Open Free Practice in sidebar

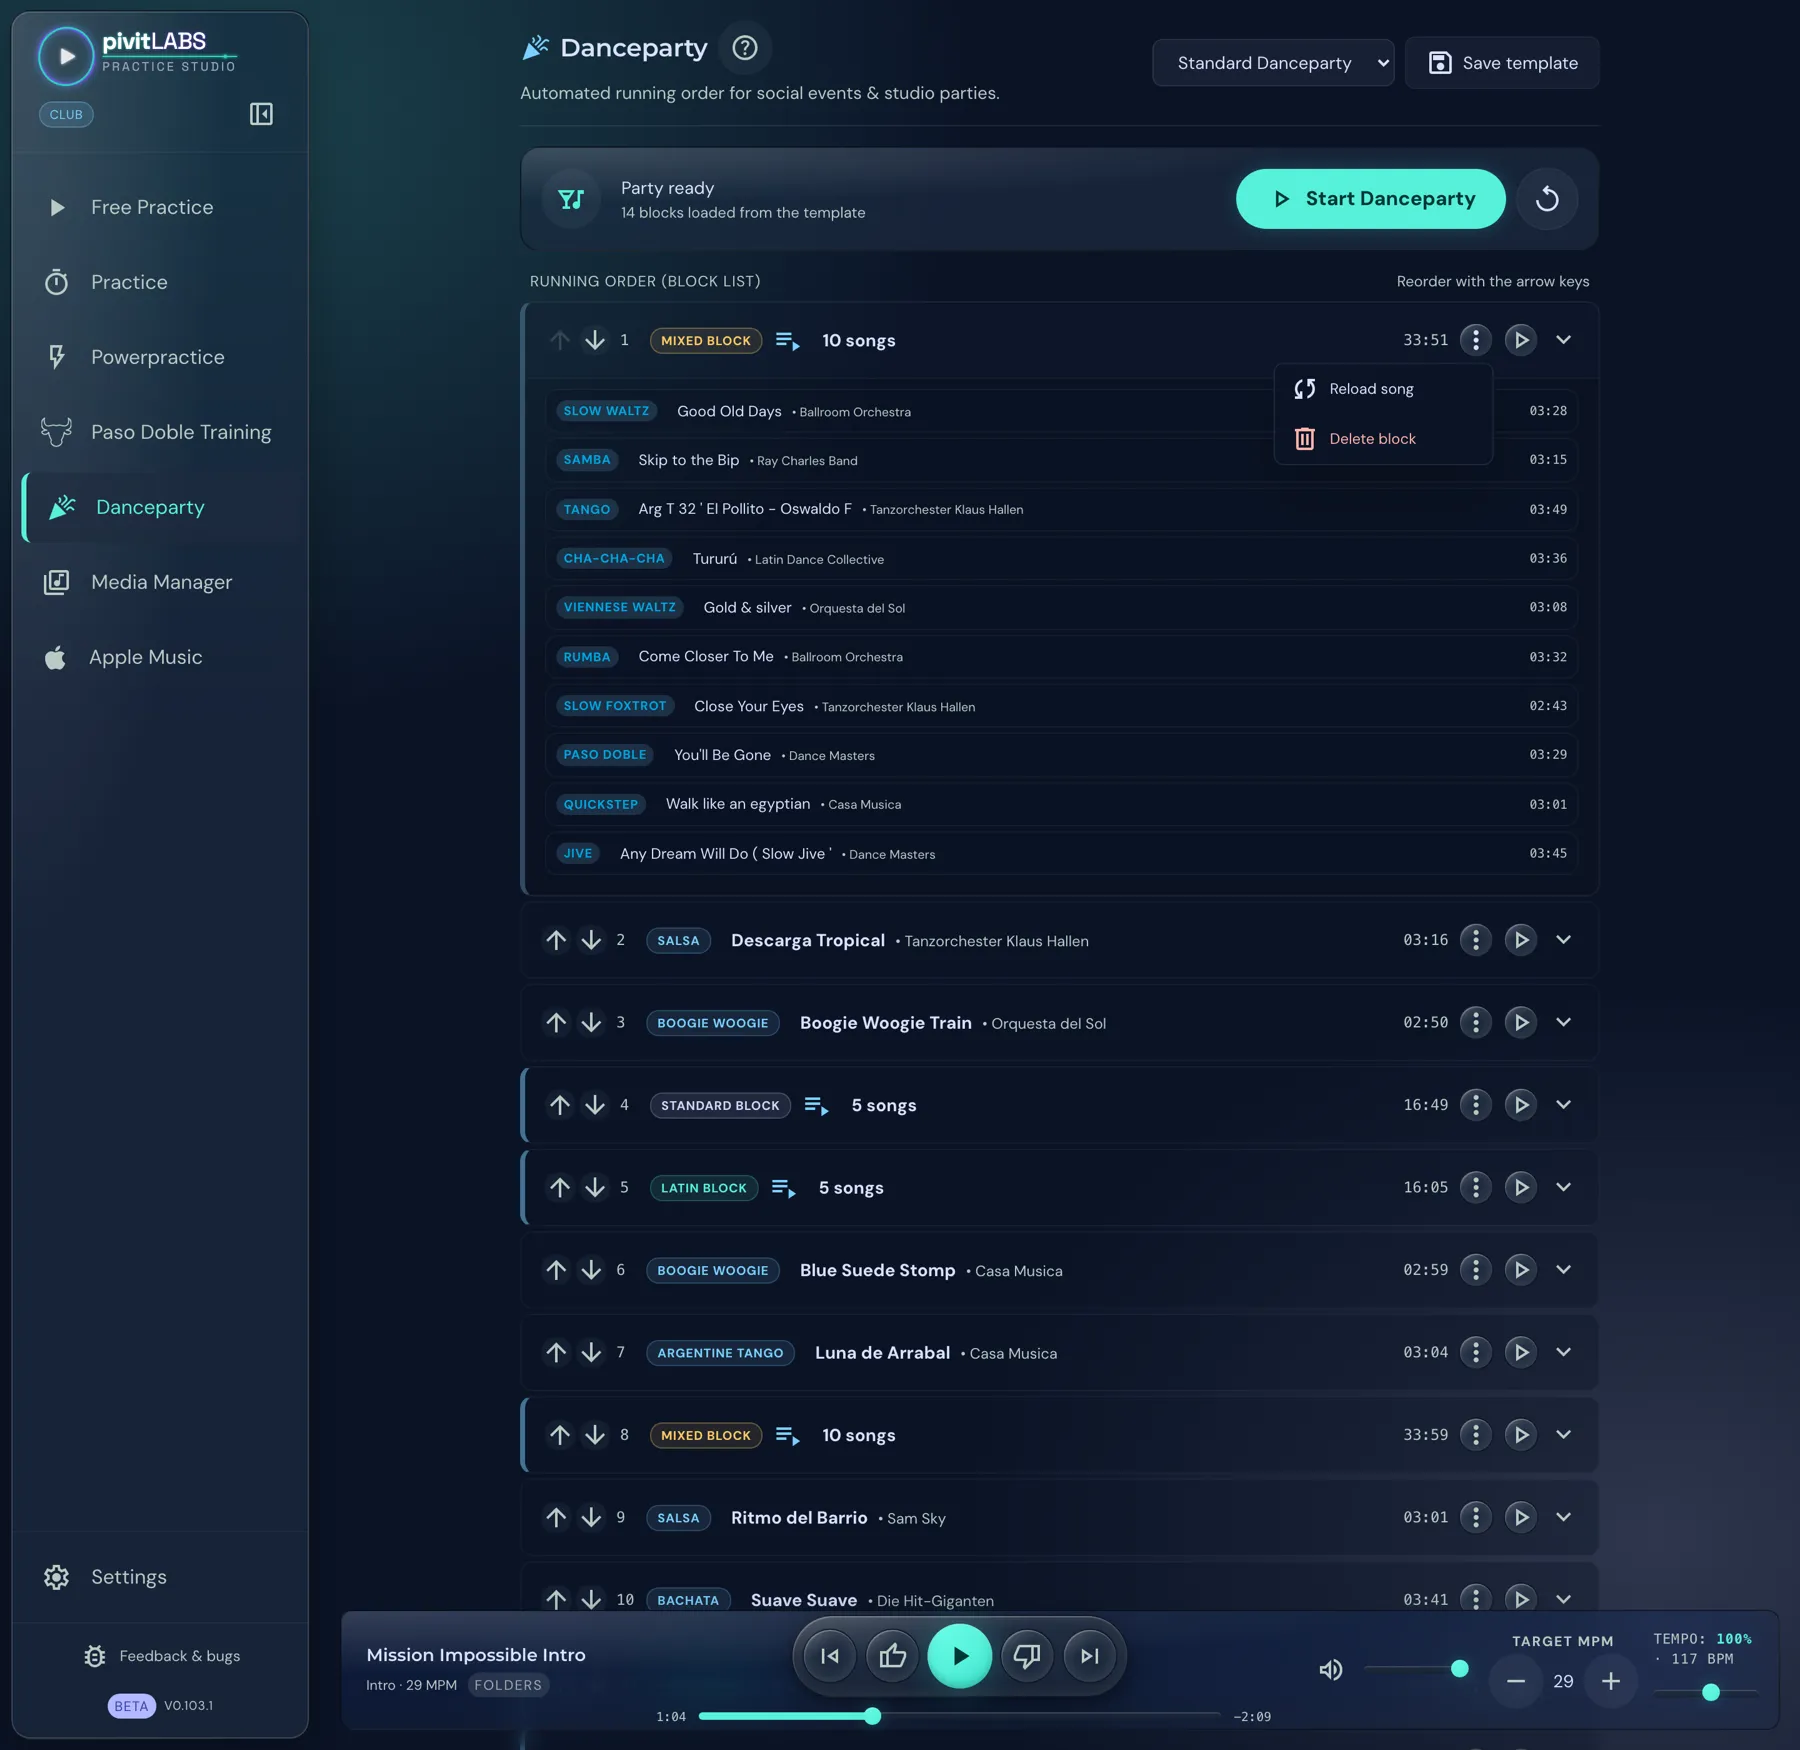[x=162, y=207]
